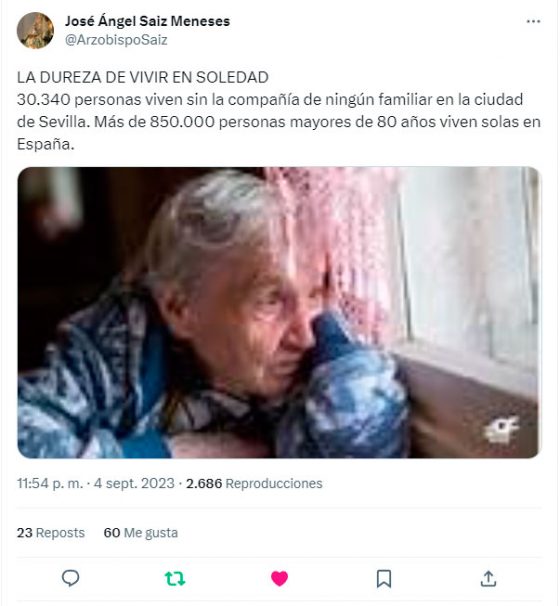This screenshot has width=560, height=606.
Task: Open the José Ángel Saiz Meneses display name
Action: click(x=147, y=21)
